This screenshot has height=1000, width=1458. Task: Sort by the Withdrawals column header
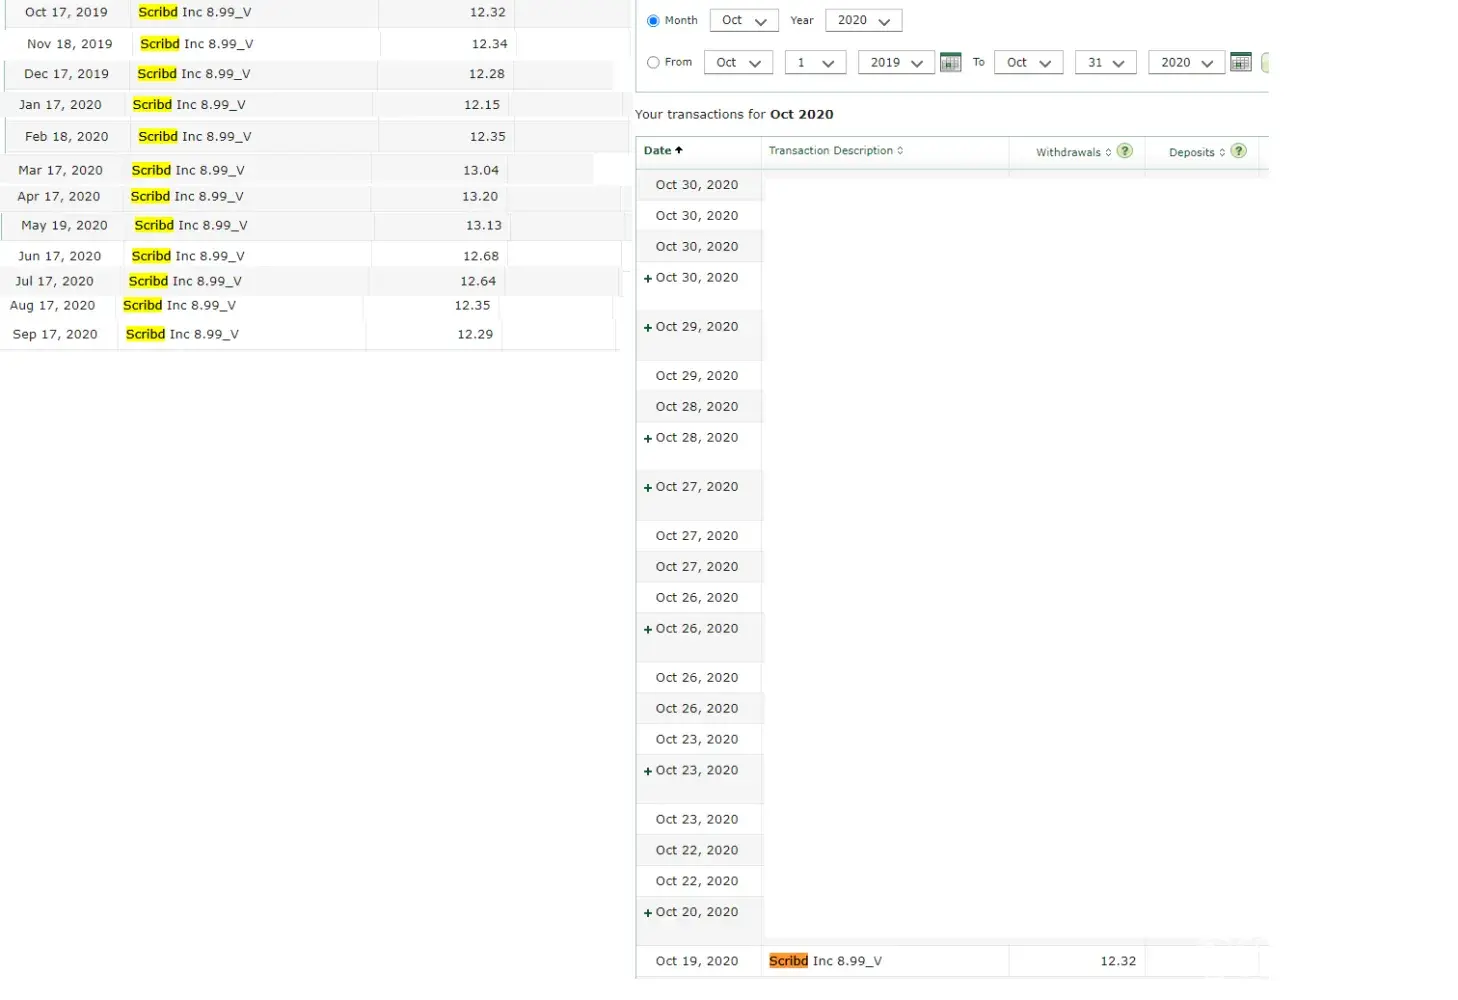(x=1068, y=153)
